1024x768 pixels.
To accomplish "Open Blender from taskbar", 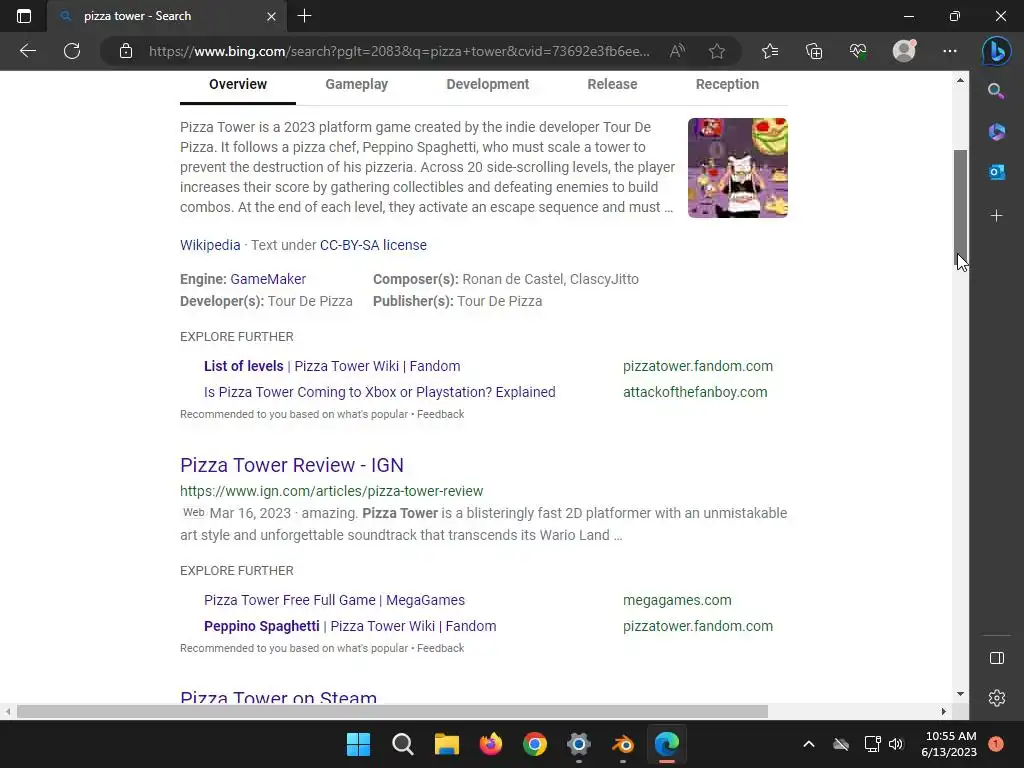I will pos(623,744).
